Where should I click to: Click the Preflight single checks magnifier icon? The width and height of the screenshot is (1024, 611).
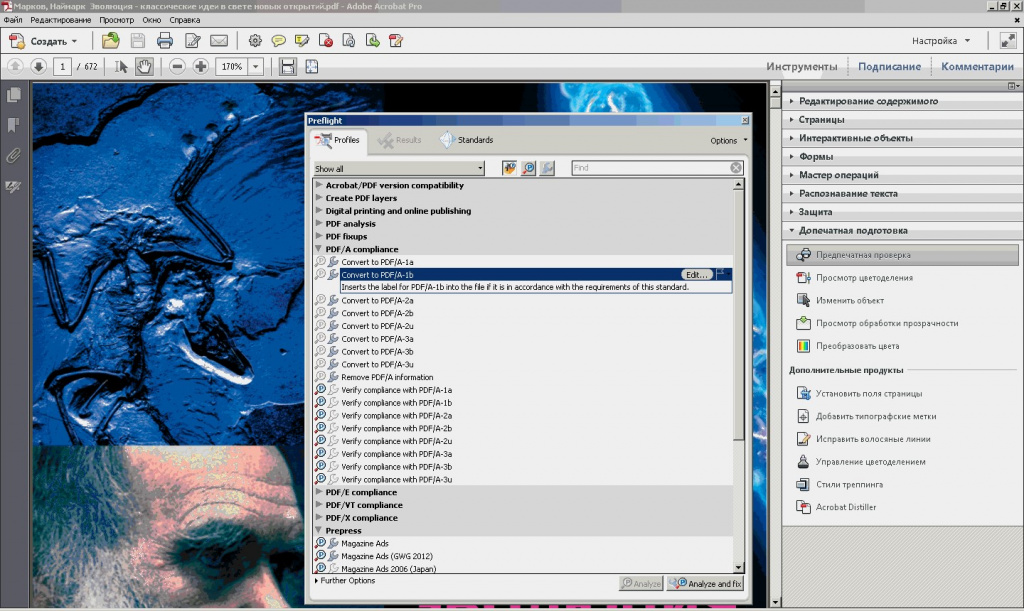point(528,168)
